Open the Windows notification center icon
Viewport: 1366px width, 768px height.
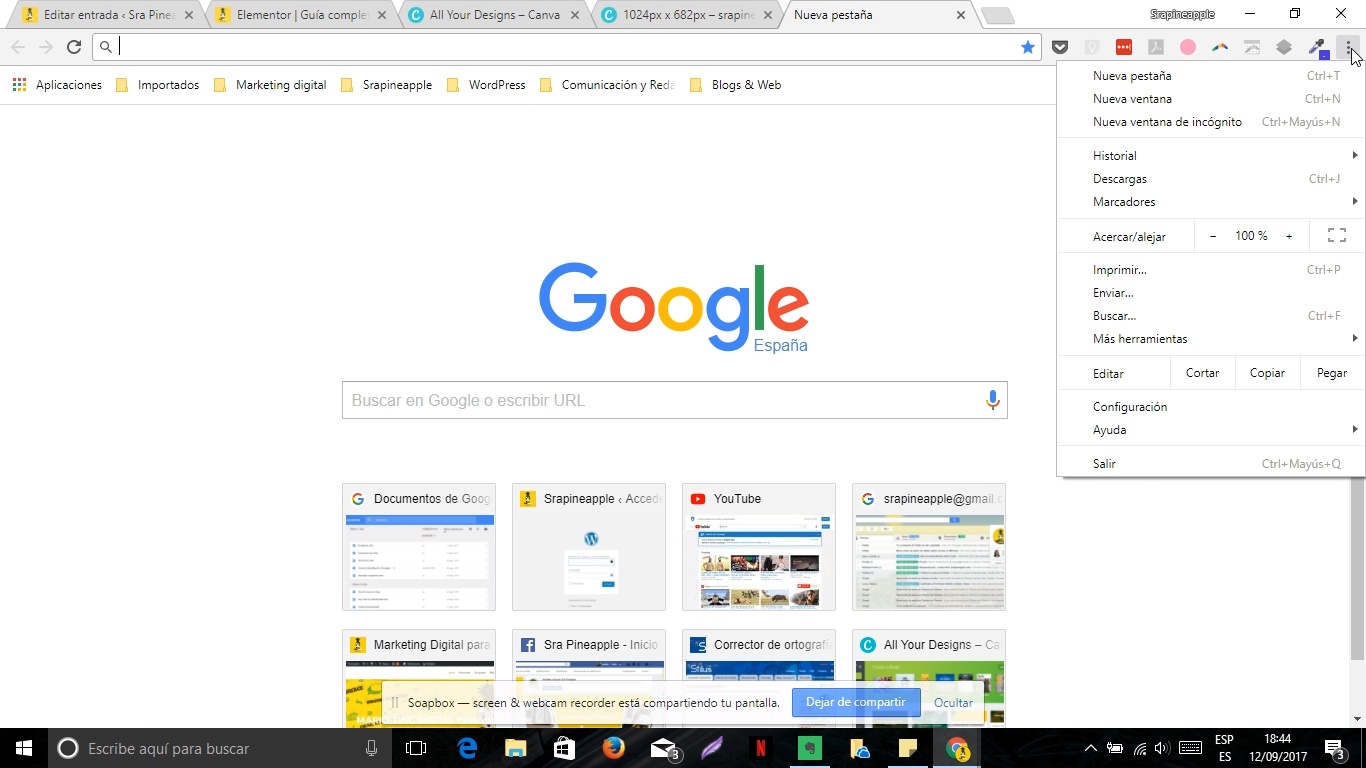[1334, 748]
